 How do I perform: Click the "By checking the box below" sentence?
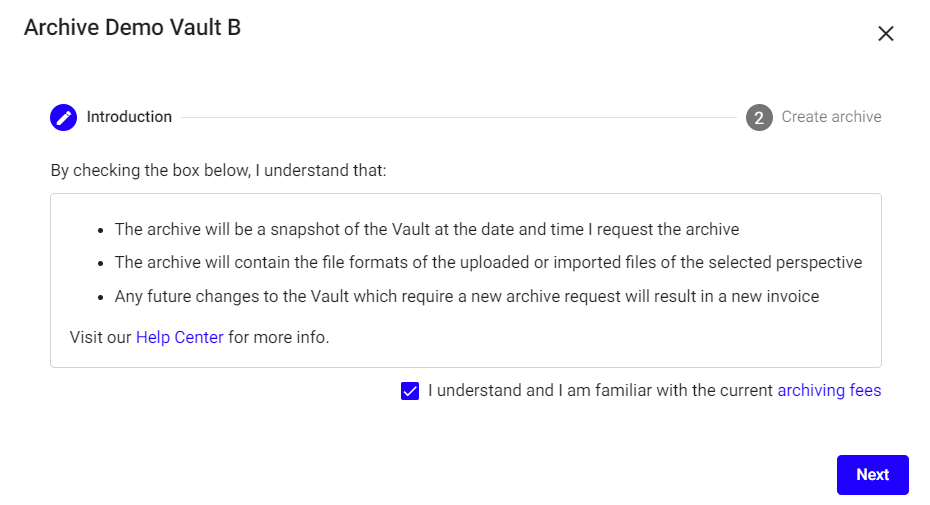[x=218, y=170]
